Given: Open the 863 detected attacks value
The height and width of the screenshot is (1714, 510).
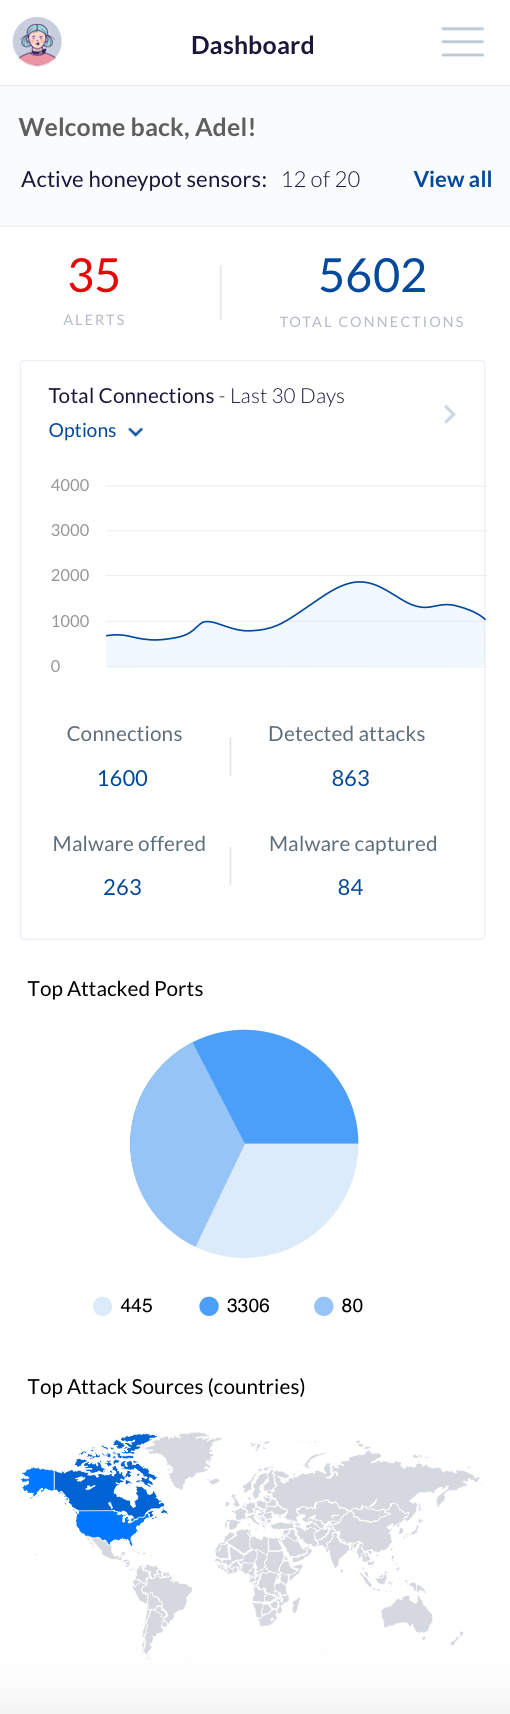Looking at the screenshot, I should point(350,778).
